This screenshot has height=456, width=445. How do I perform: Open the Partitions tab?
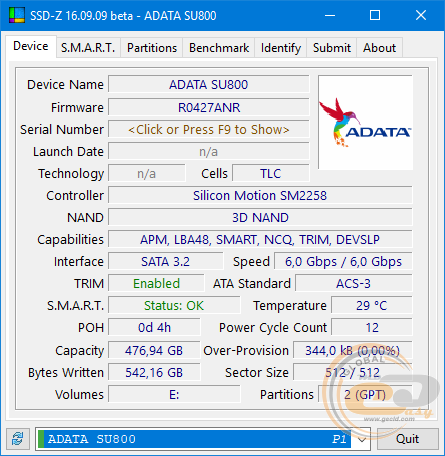pyautogui.click(x=152, y=48)
